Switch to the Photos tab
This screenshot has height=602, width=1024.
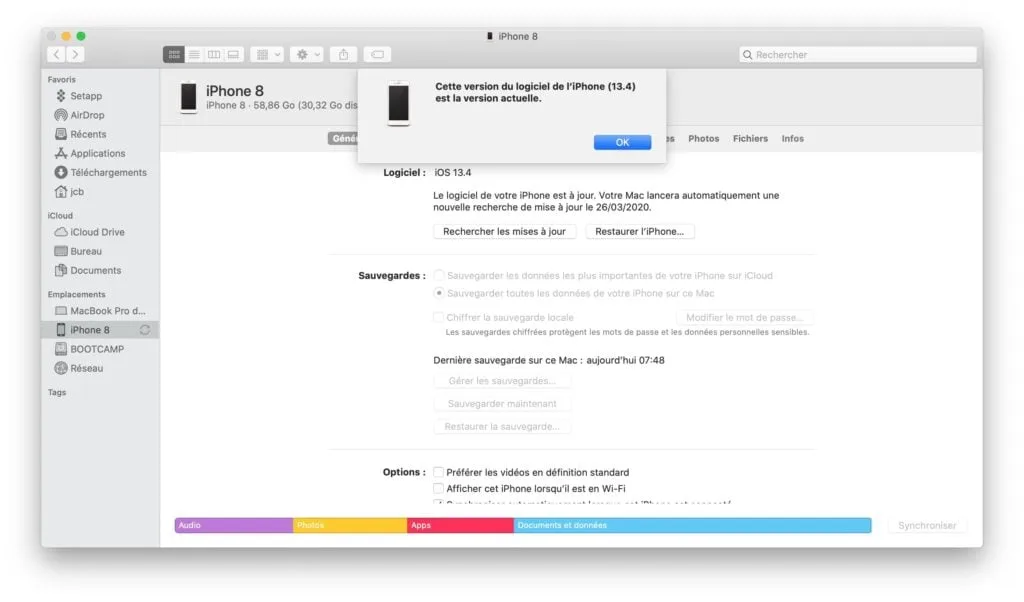(703, 138)
